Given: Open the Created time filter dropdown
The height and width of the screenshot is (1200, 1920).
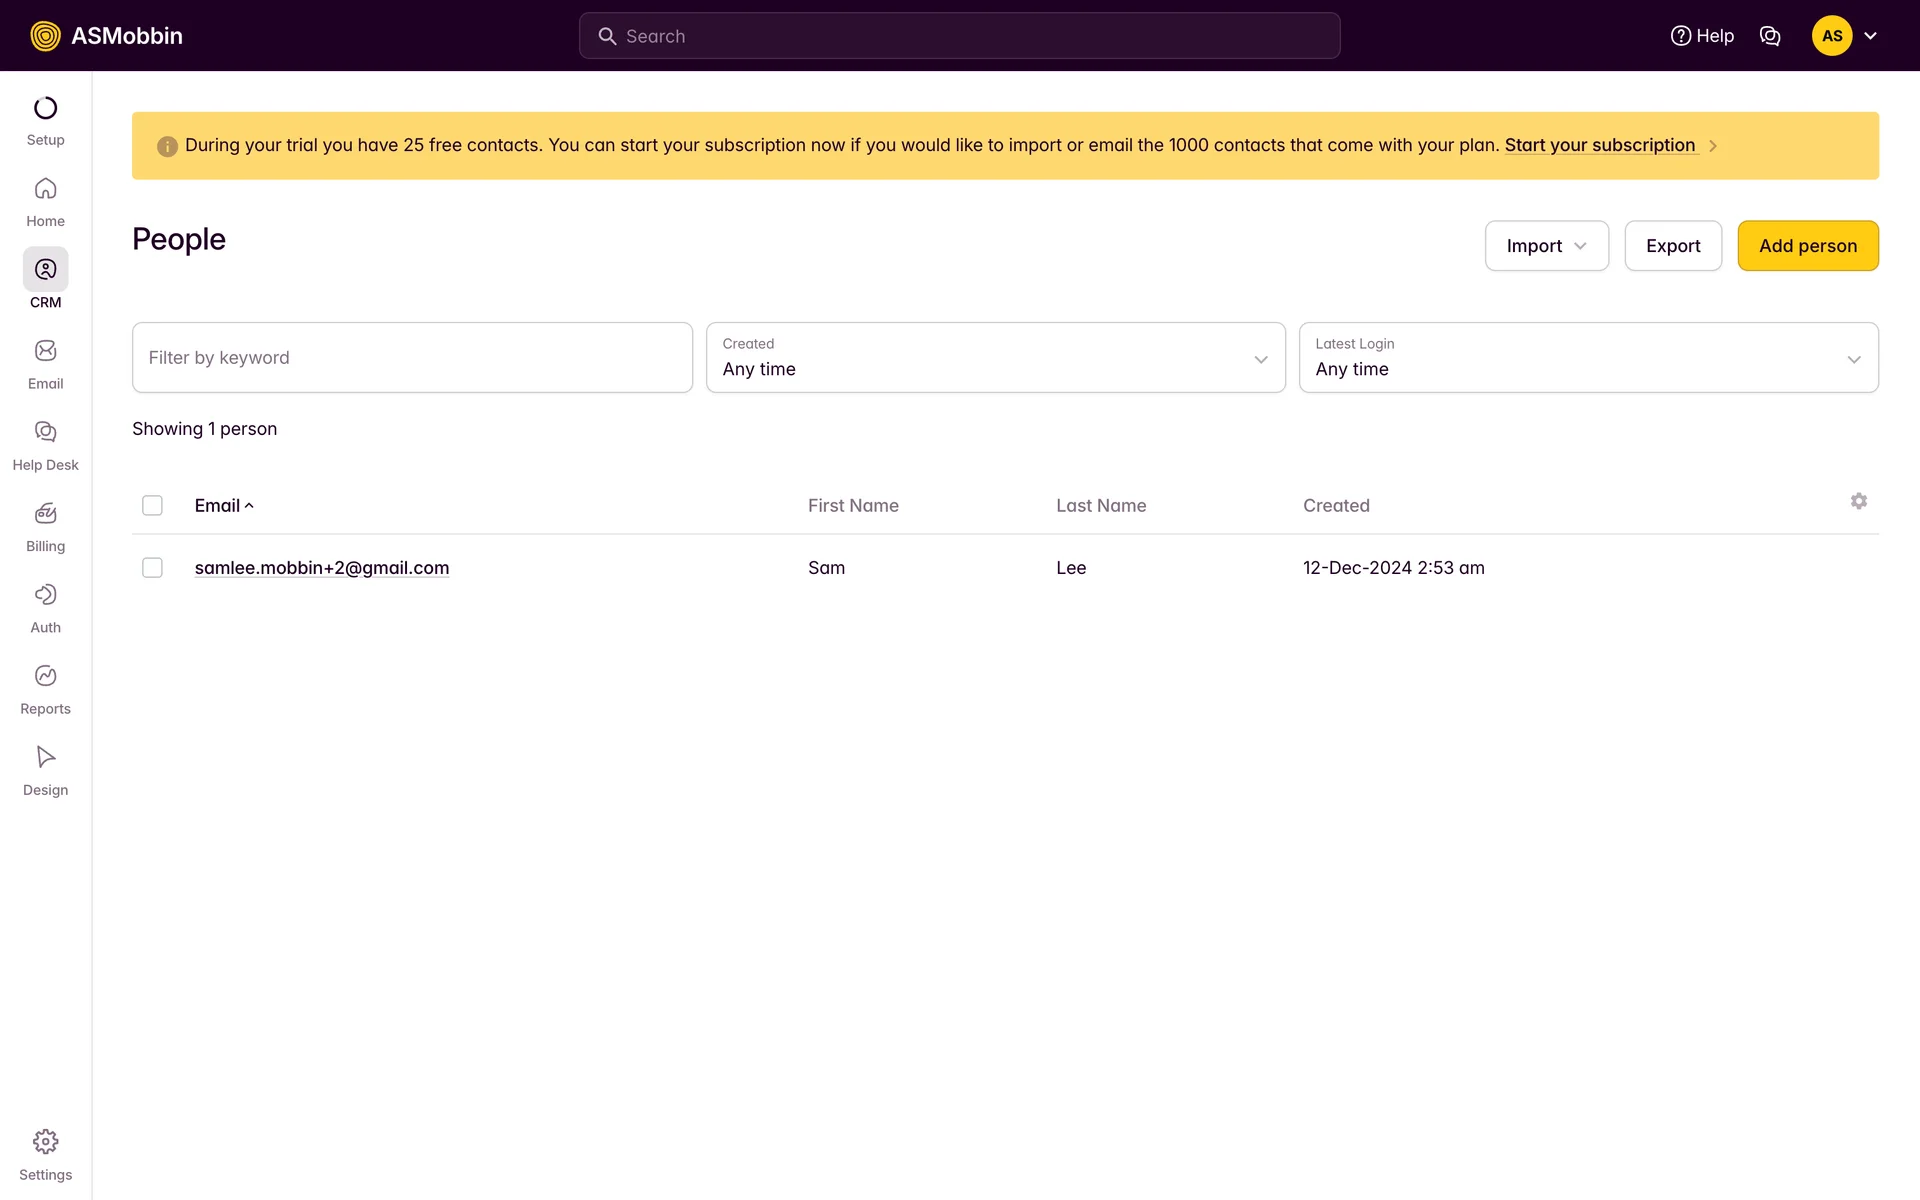Looking at the screenshot, I should coord(995,358).
